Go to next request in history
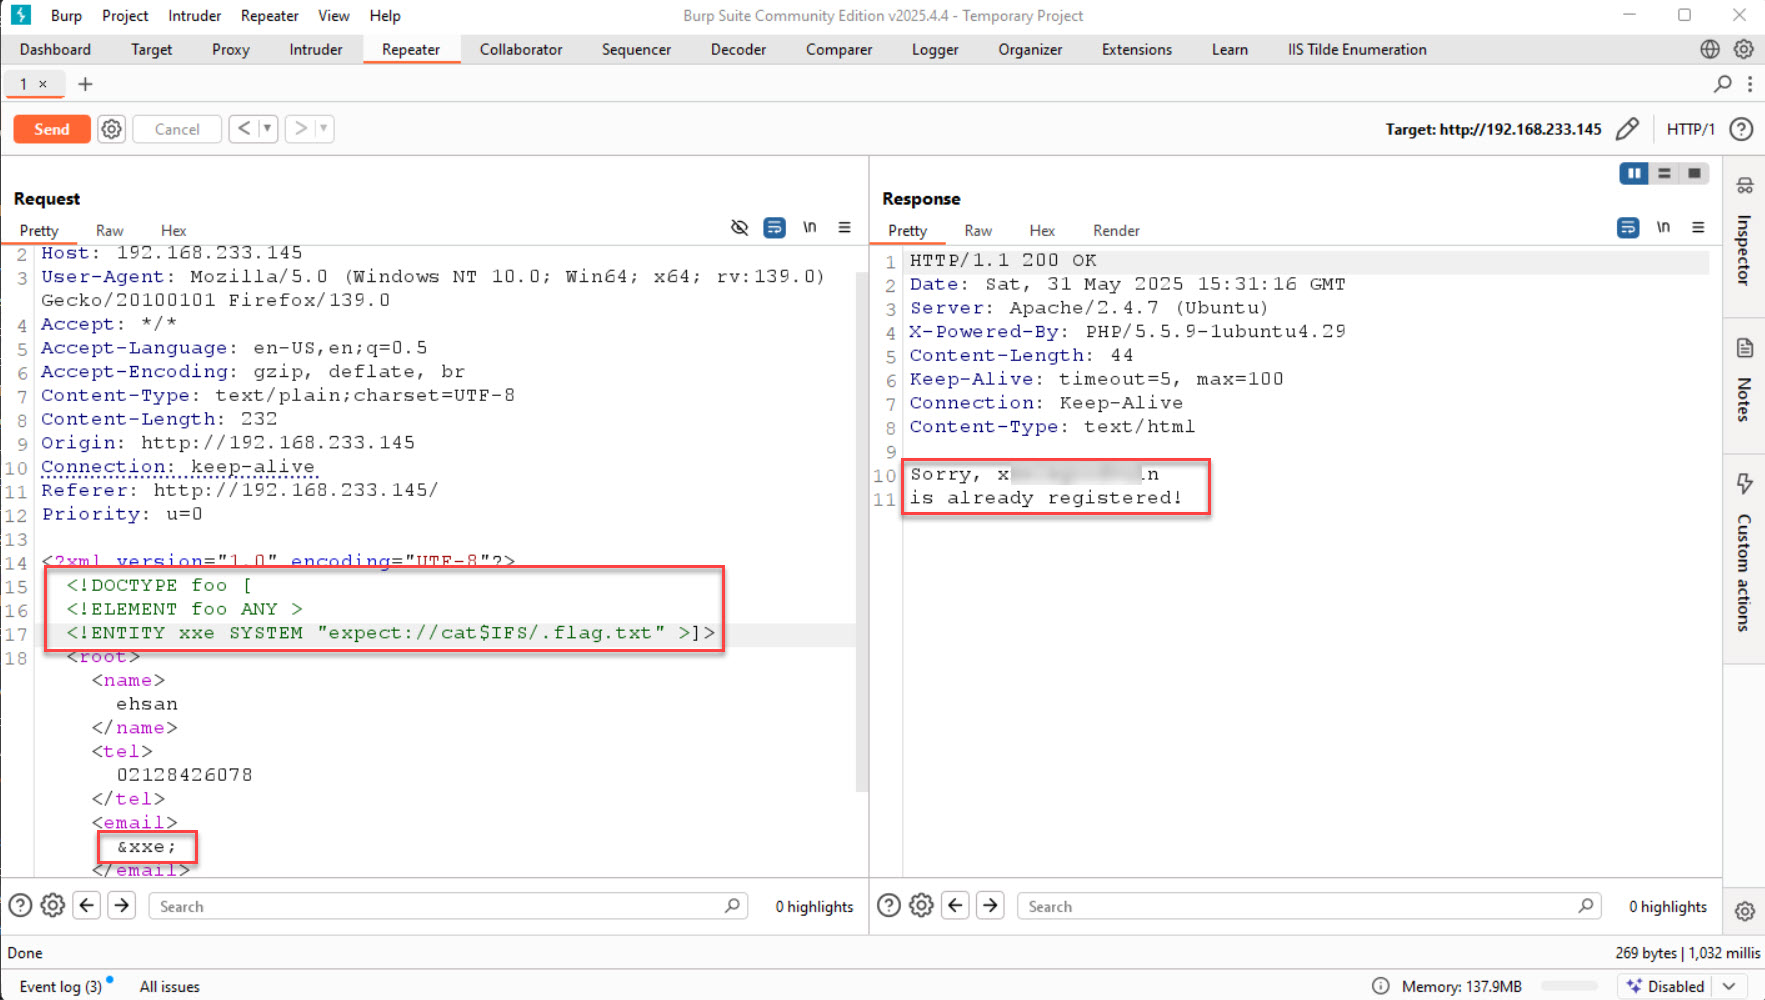1765x1000 pixels. coord(300,128)
